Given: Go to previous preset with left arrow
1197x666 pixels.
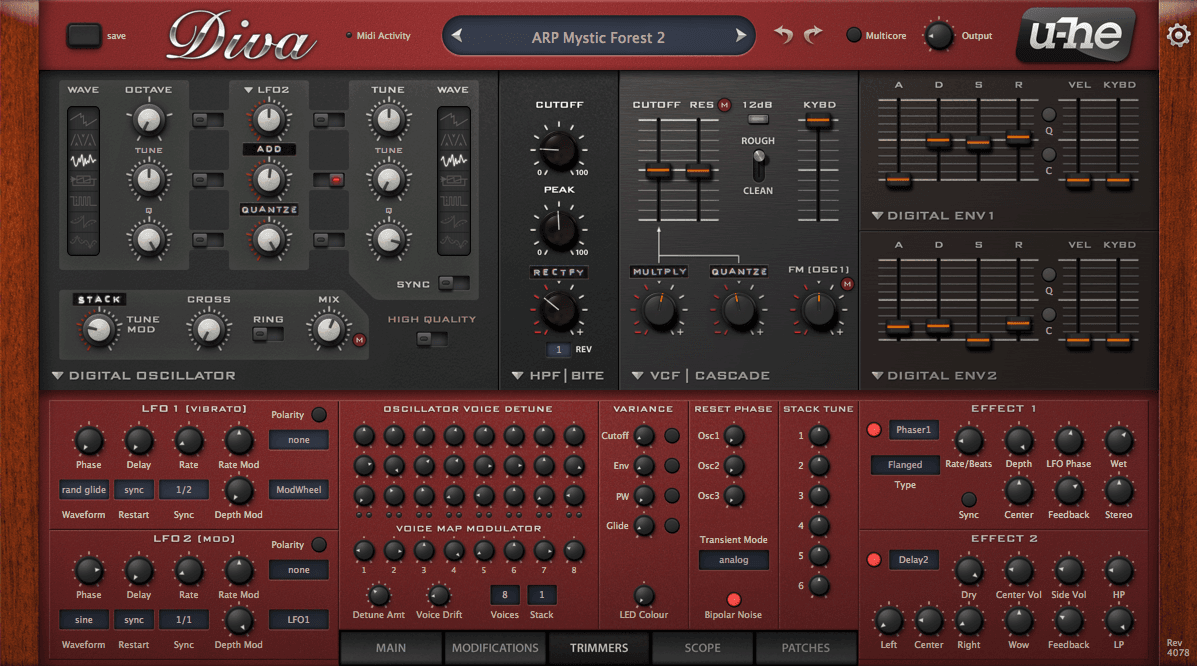Looking at the screenshot, I should tap(457, 35).
